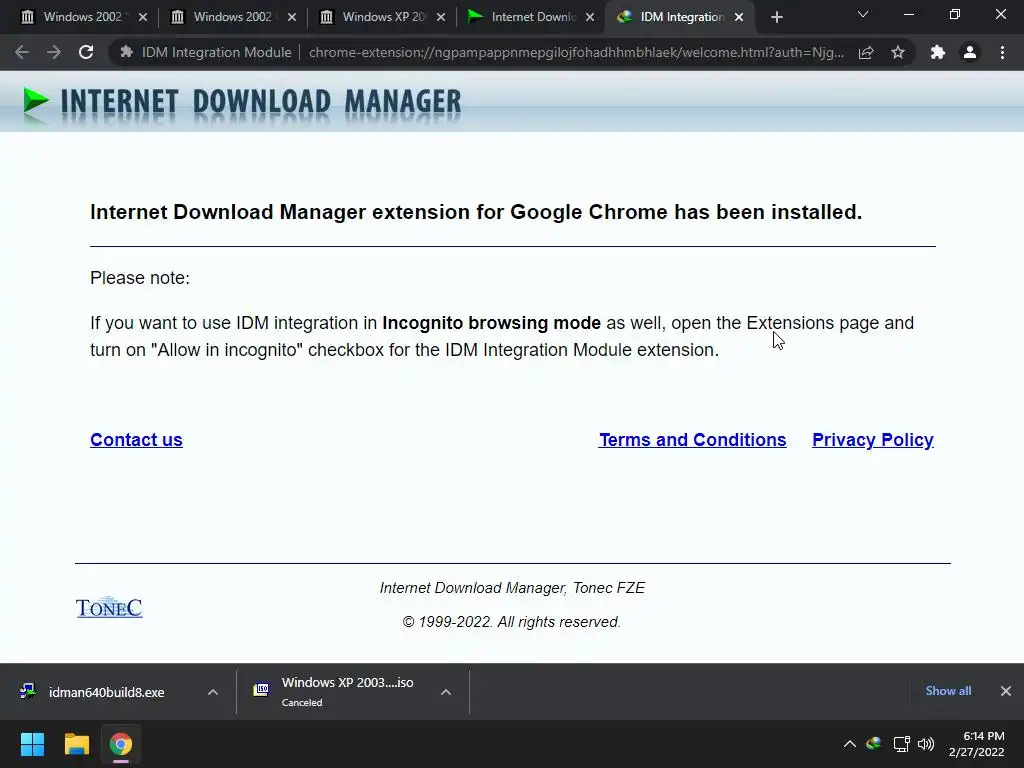This screenshot has width=1024, height=768.
Task: Open the volume control in the tray
Action: tap(926, 744)
